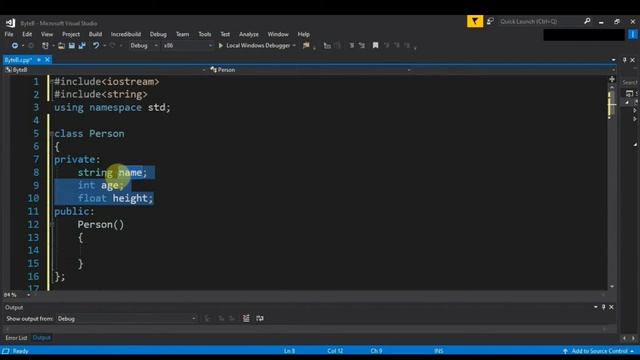Open the Solution Platforms x86 dropdown
Screen dimensions: 640x360
pos(187,46)
